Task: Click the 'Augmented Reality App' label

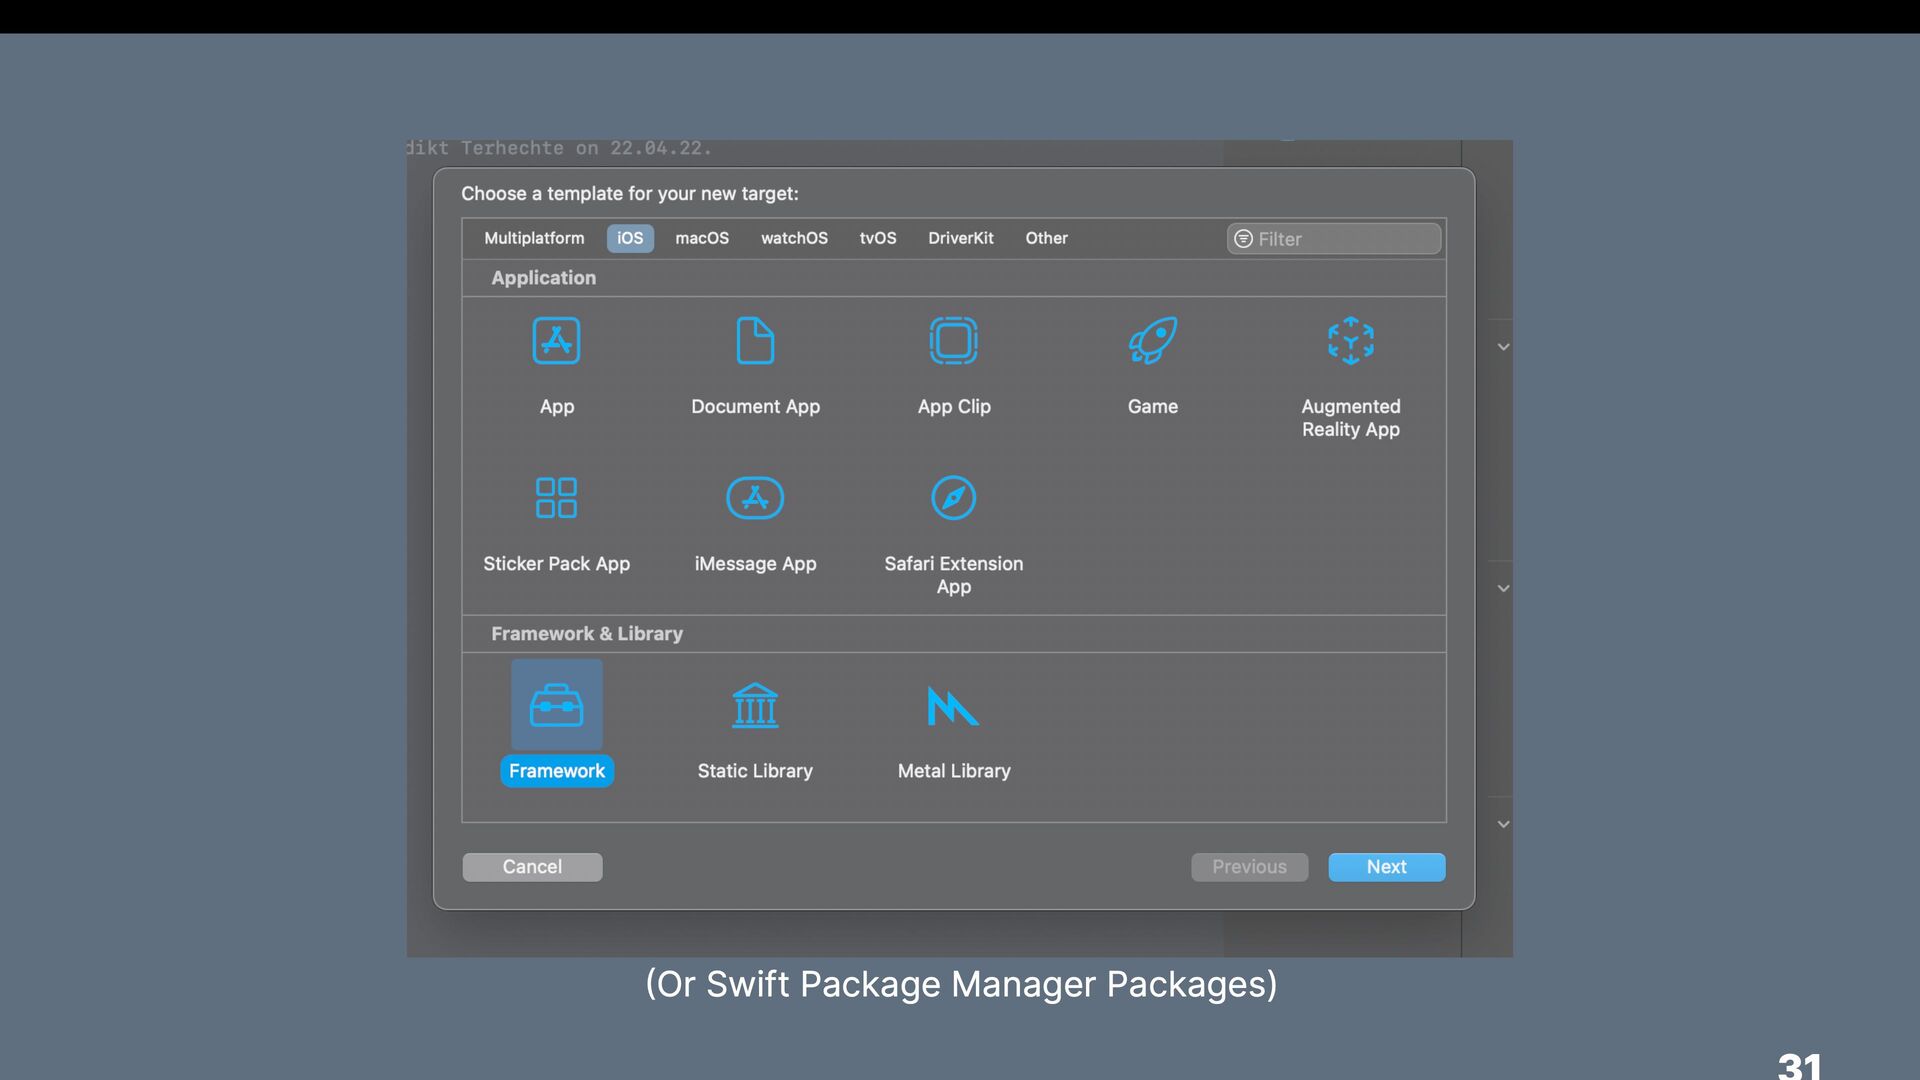Action: (1351, 418)
